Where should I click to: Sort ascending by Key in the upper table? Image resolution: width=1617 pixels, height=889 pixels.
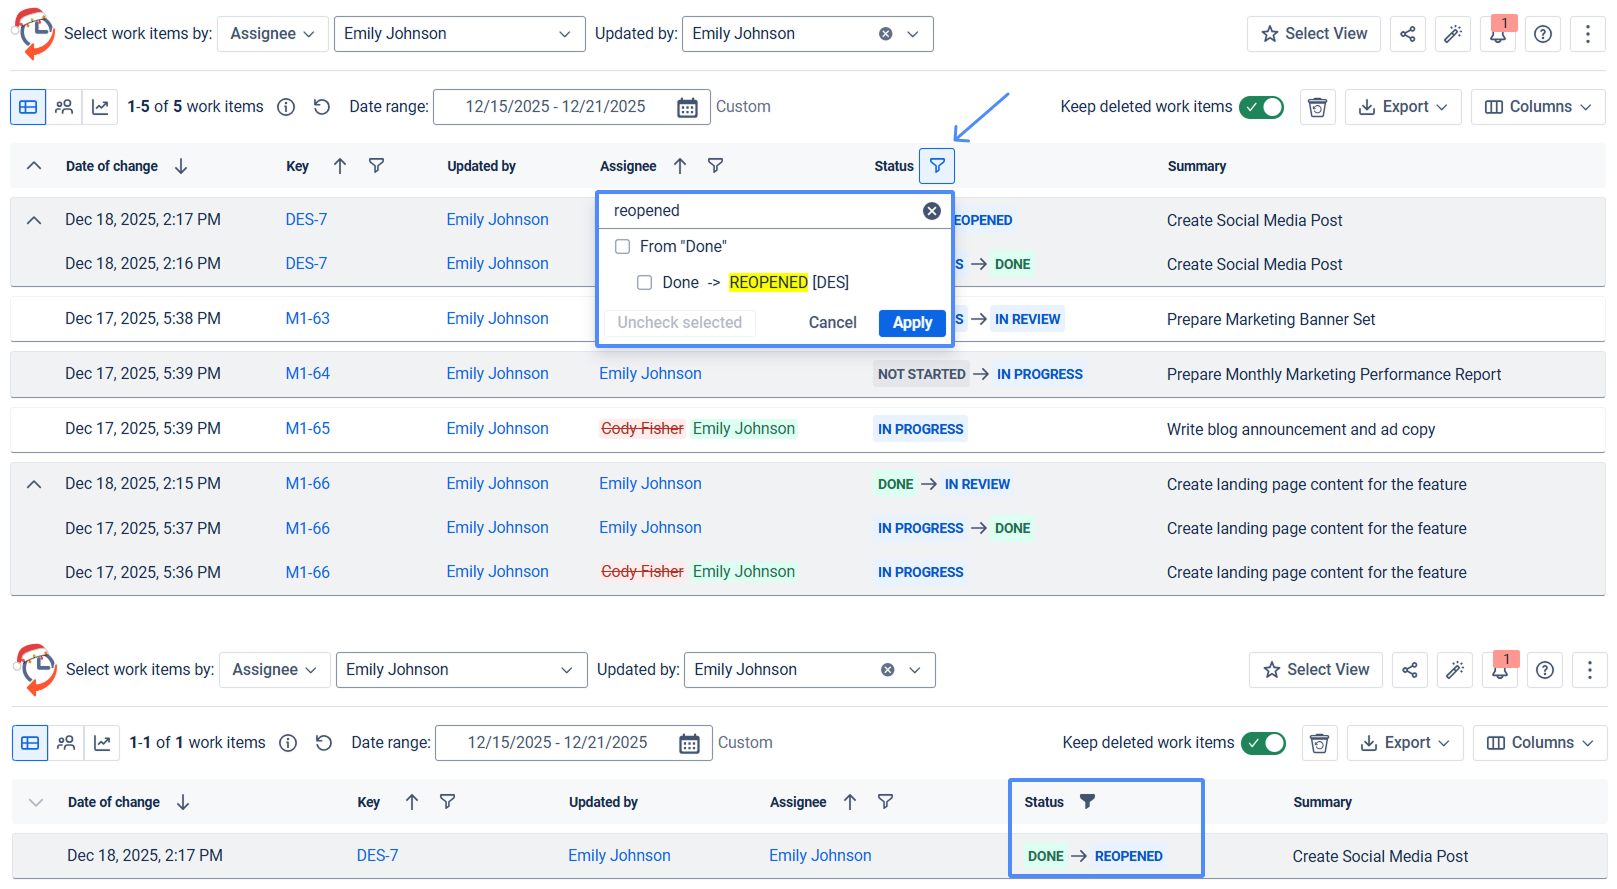340,166
